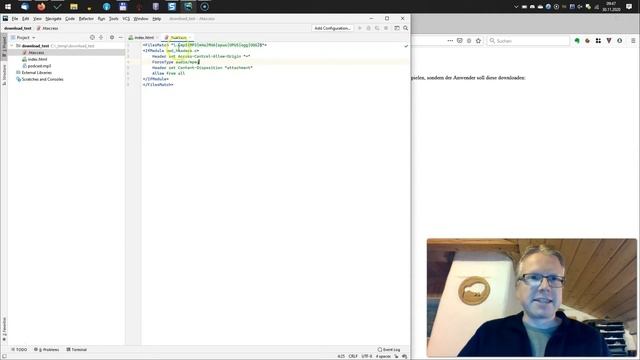Open the Tools menu
The width and height of the screenshot is (640, 360).
click(x=113, y=19)
